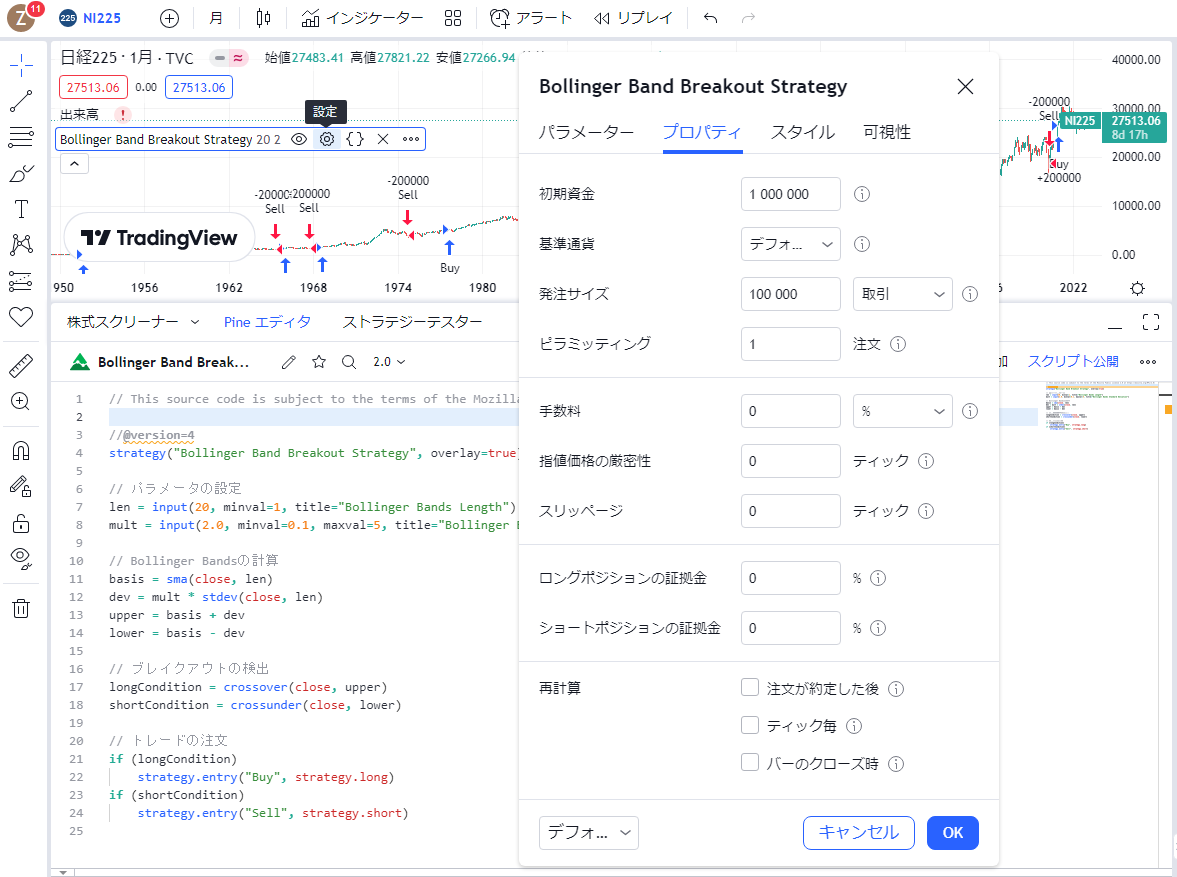Open the Pine version 2.0 dropdown
This screenshot has width=1177, height=877.
click(389, 361)
